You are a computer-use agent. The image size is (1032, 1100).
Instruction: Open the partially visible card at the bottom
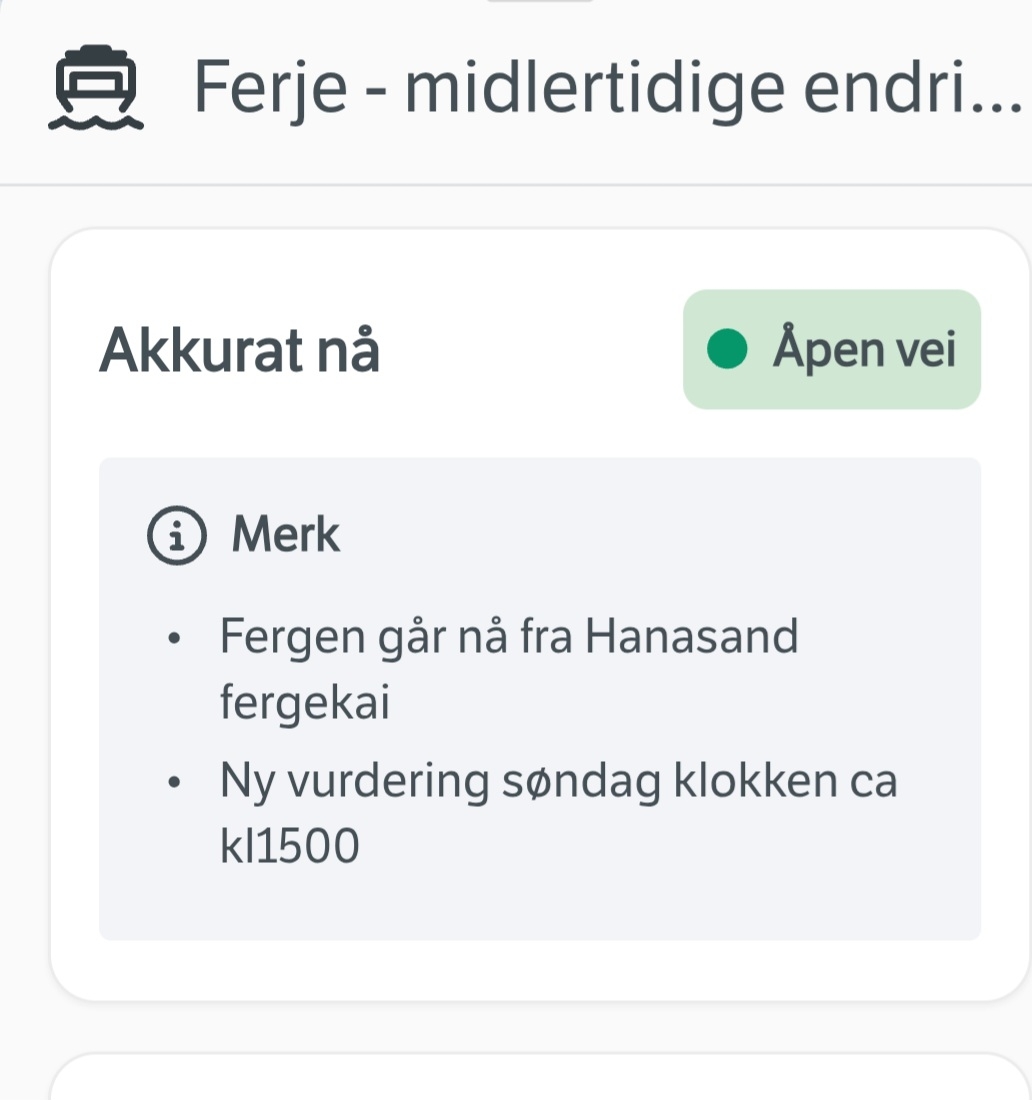540,1078
